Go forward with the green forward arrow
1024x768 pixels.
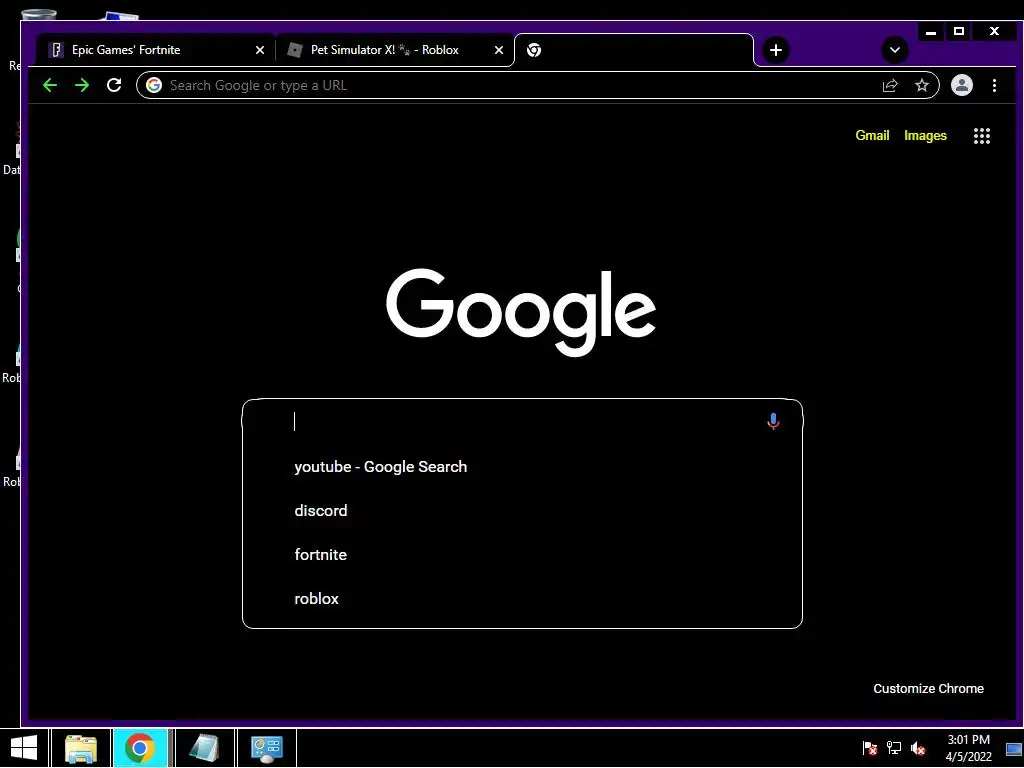coord(82,85)
